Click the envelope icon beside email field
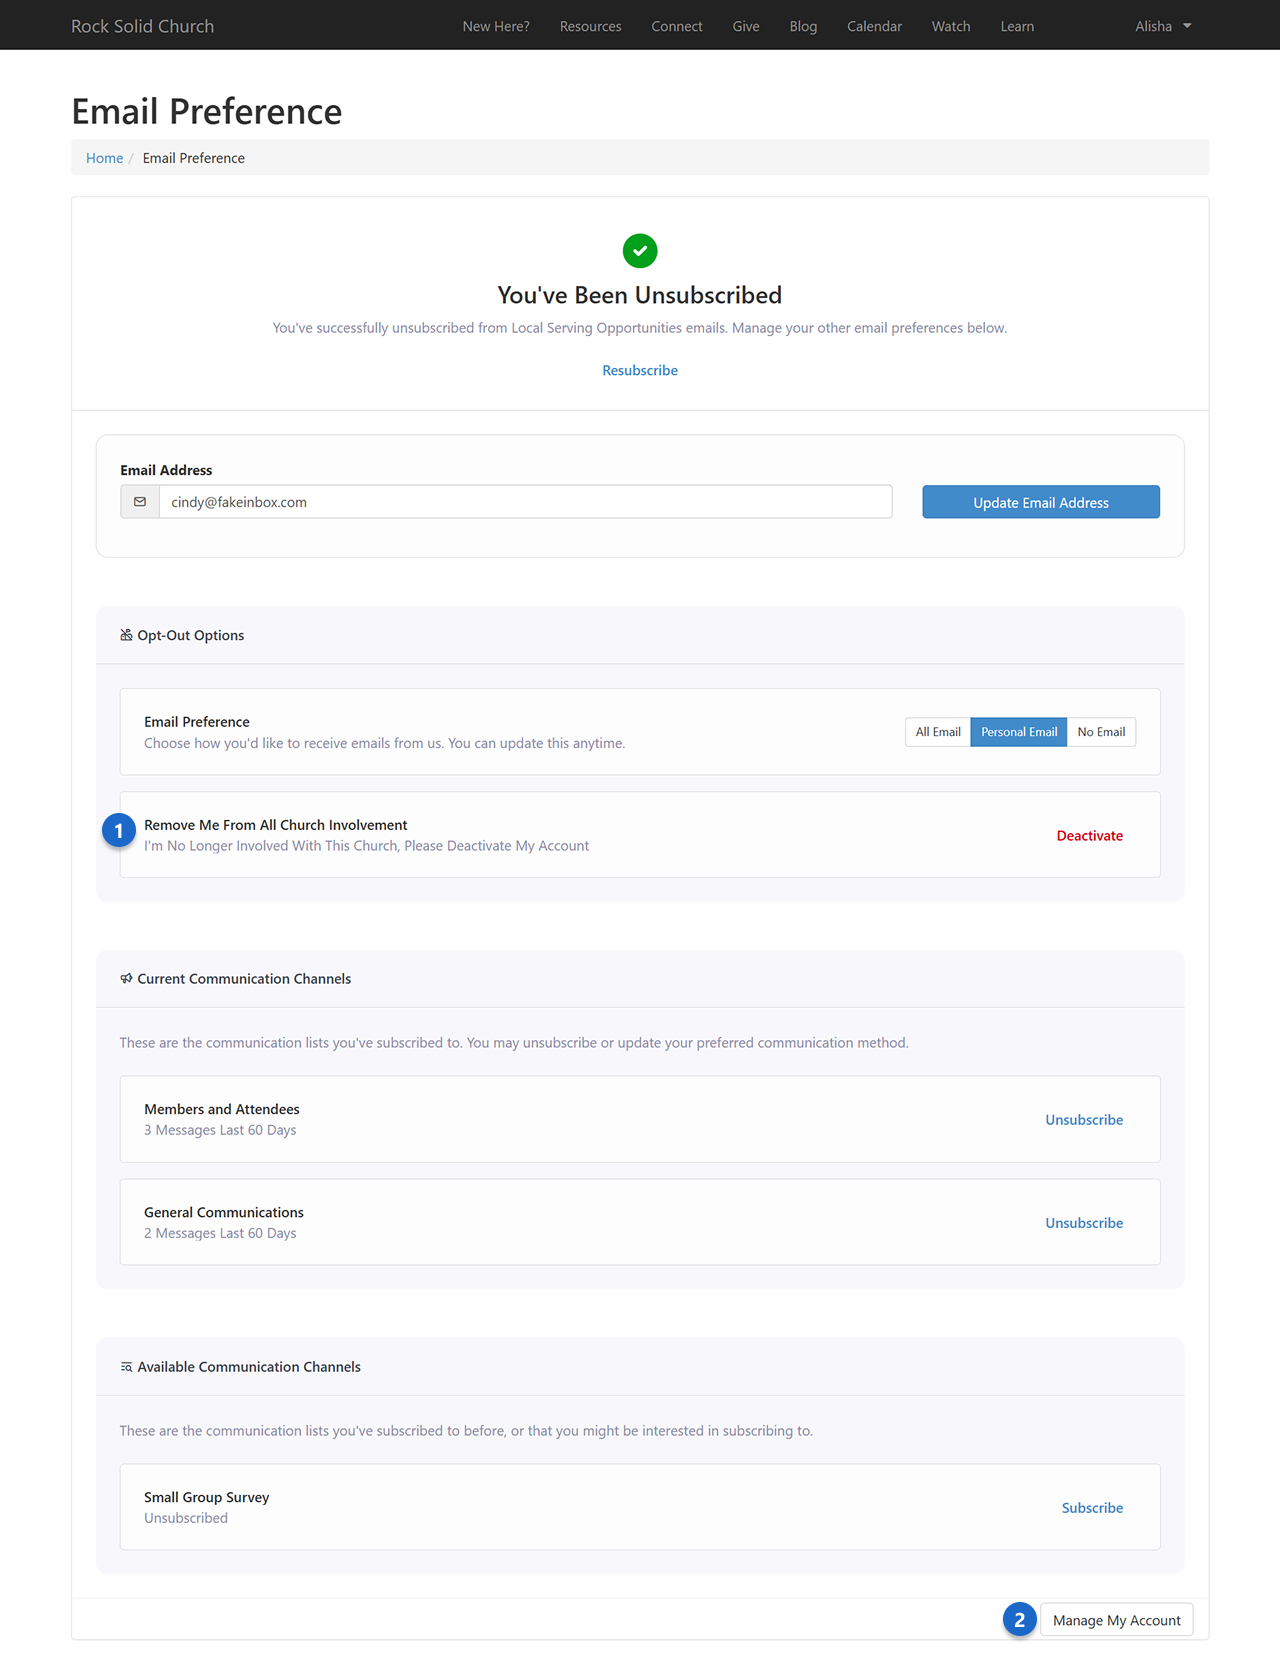The width and height of the screenshot is (1280, 1656). [140, 502]
